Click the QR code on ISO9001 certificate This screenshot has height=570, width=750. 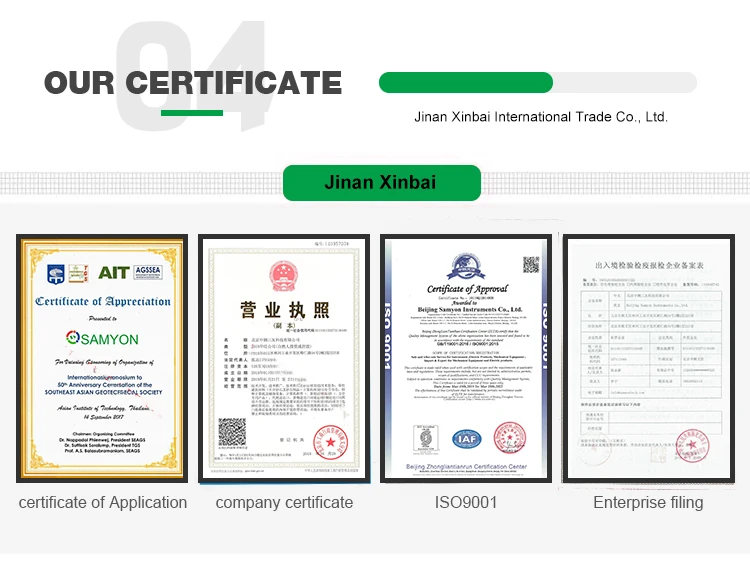(531, 264)
